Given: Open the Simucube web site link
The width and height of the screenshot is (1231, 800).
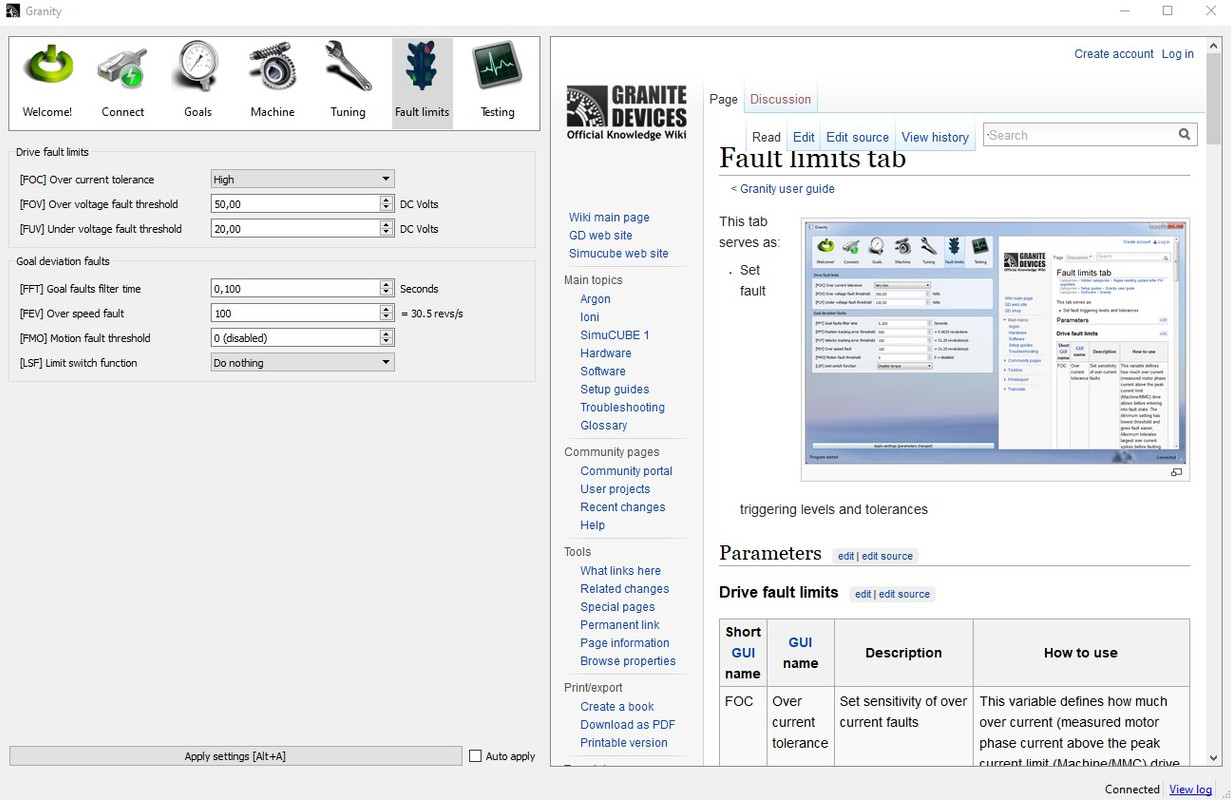Looking at the screenshot, I should point(619,253).
